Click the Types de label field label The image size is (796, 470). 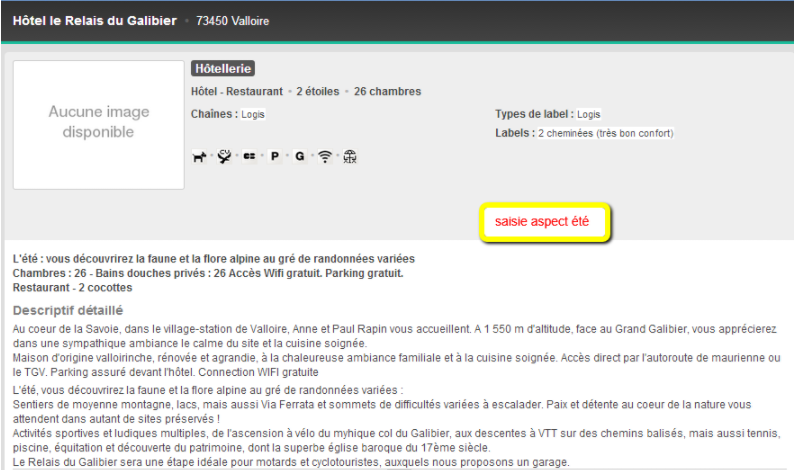[535, 114]
